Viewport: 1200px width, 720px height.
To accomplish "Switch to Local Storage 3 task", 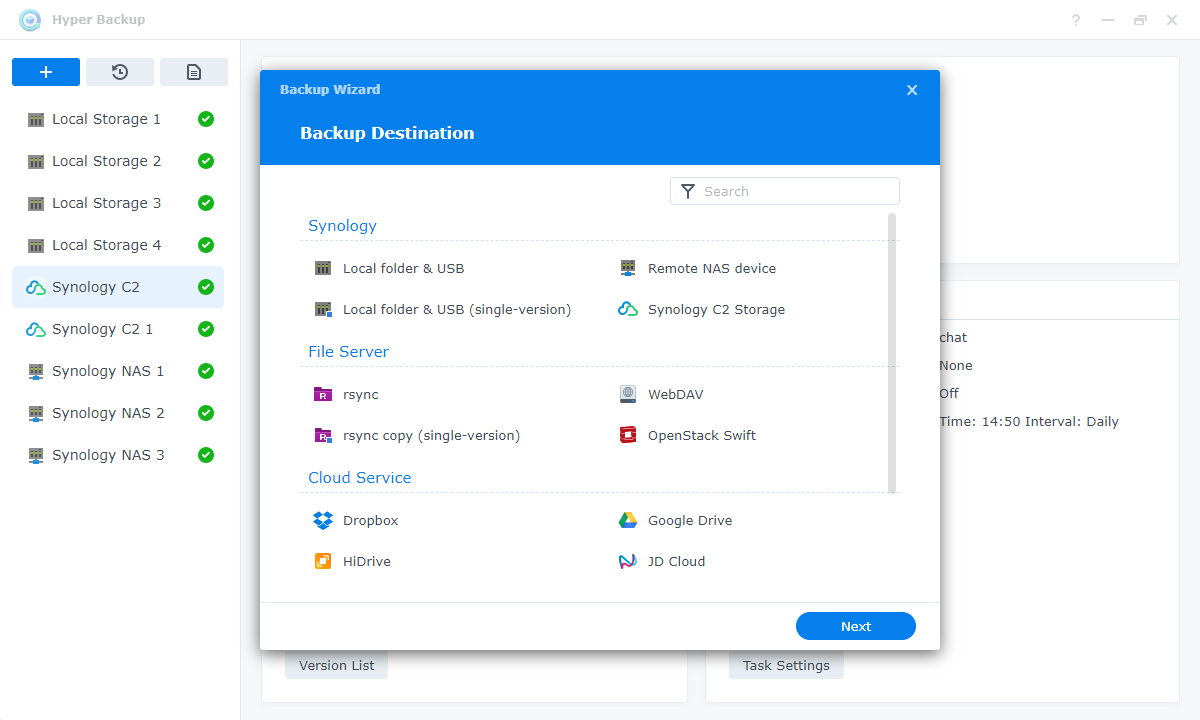I will pos(105,203).
